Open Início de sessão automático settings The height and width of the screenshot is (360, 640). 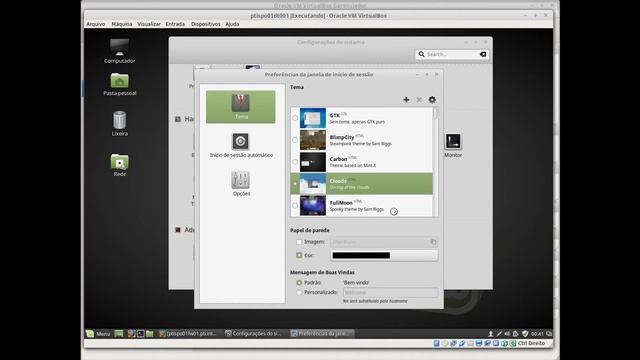(x=241, y=145)
